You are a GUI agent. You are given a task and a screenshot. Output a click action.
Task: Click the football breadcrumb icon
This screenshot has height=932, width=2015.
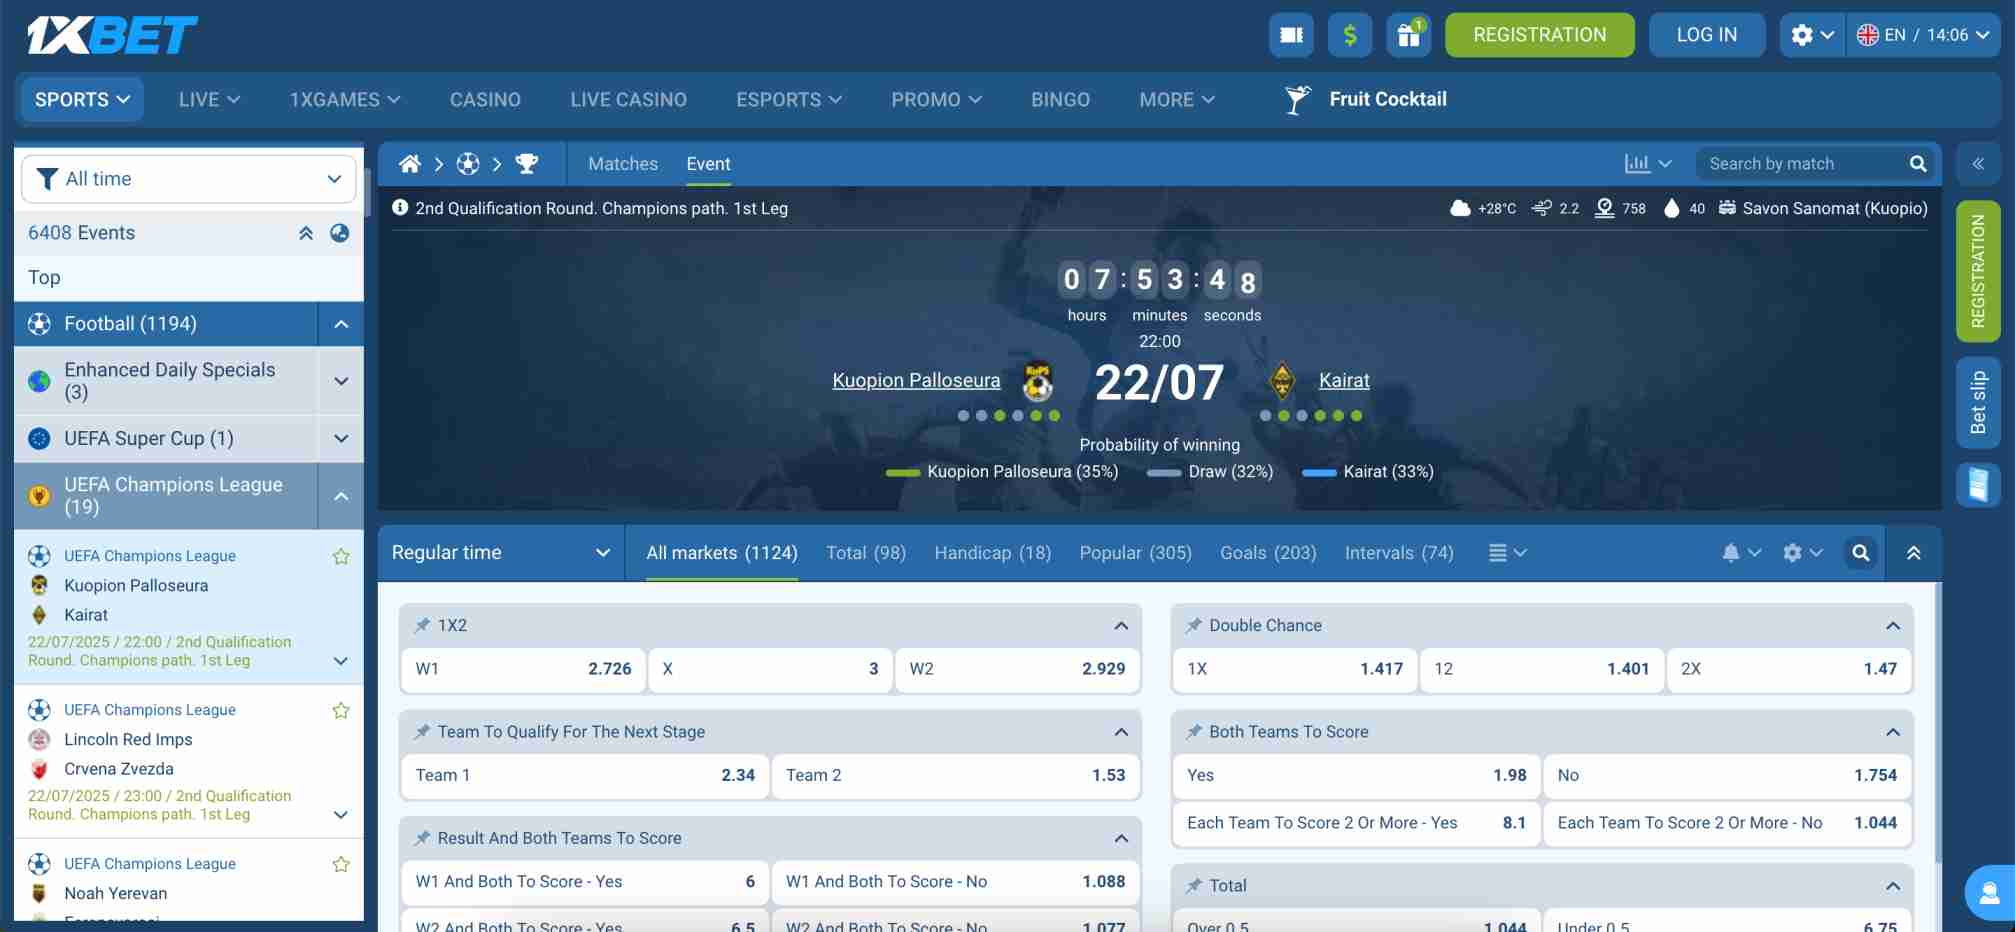click(x=468, y=164)
